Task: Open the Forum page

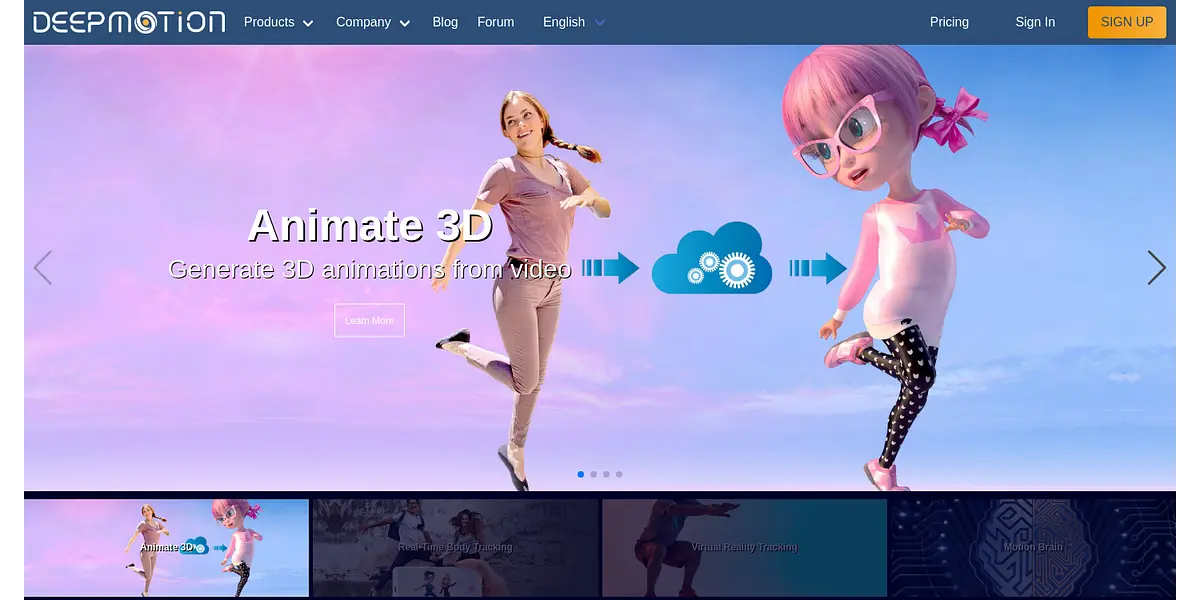Action: click(496, 22)
